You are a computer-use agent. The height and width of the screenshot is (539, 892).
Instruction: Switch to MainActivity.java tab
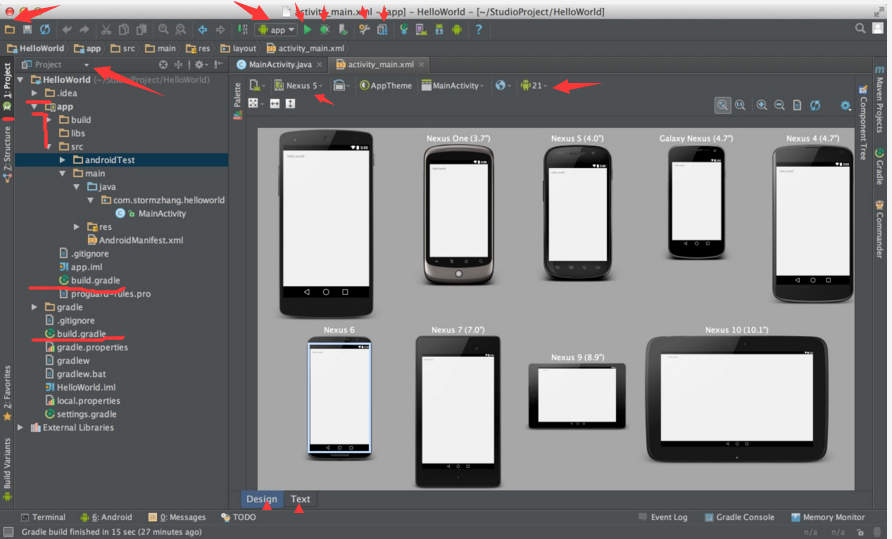(280, 64)
